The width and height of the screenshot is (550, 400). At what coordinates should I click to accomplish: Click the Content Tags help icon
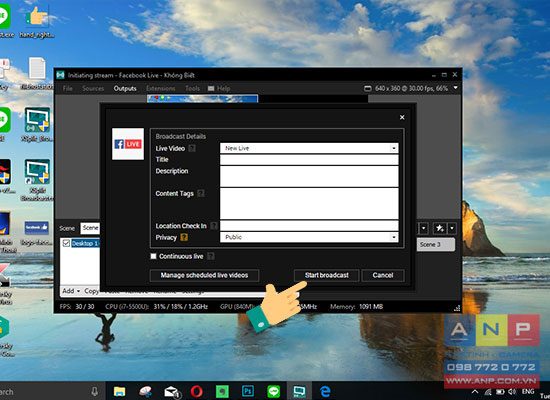pyautogui.click(x=201, y=193)
